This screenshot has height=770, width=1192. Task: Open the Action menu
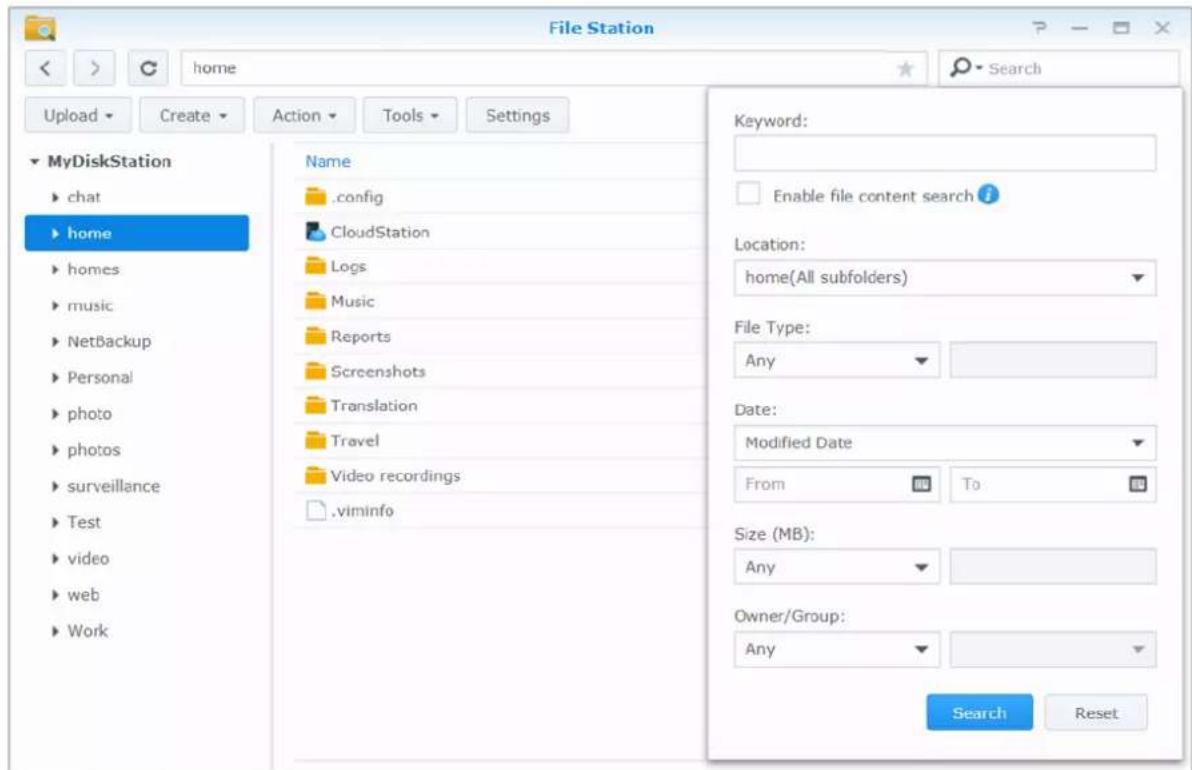pyautogui.click(x=304, y=116)
